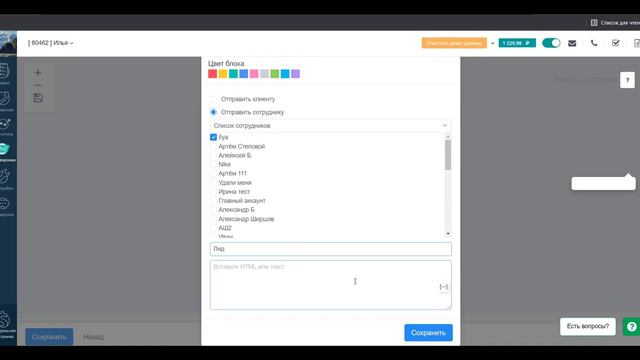Check the Главный аккаунт checkbox
640x360 pixels.
213,200
